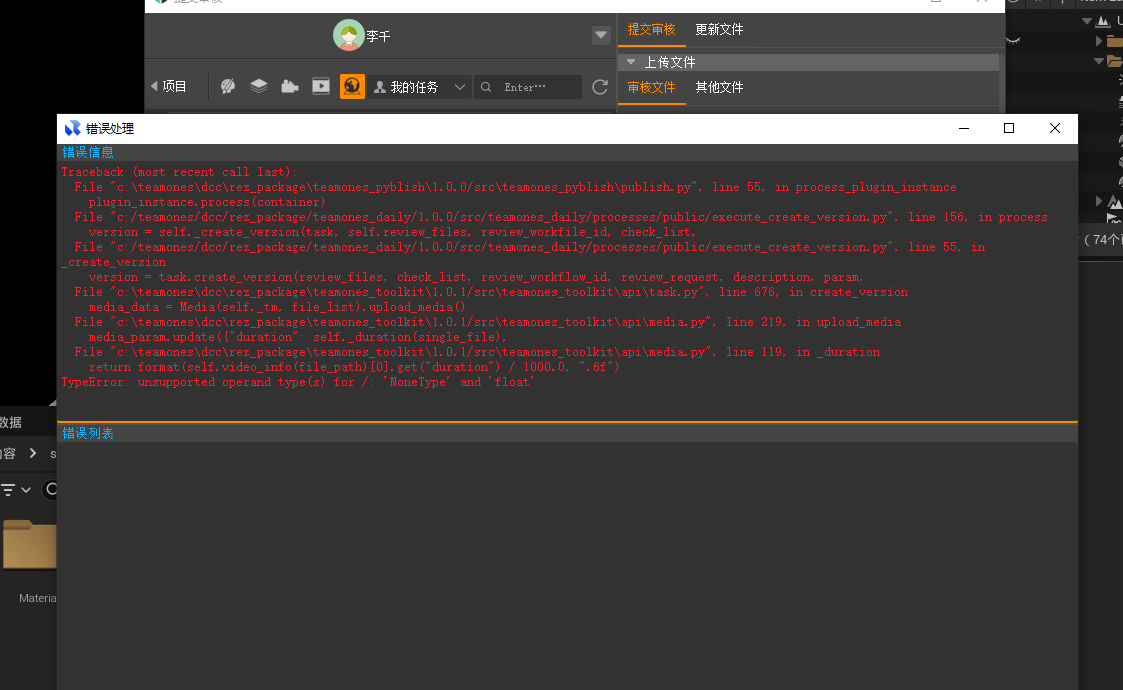This screenshot has height=690, width=1123.
Task: Open the 我的任务 dropdown
Action: click(420, 87)
